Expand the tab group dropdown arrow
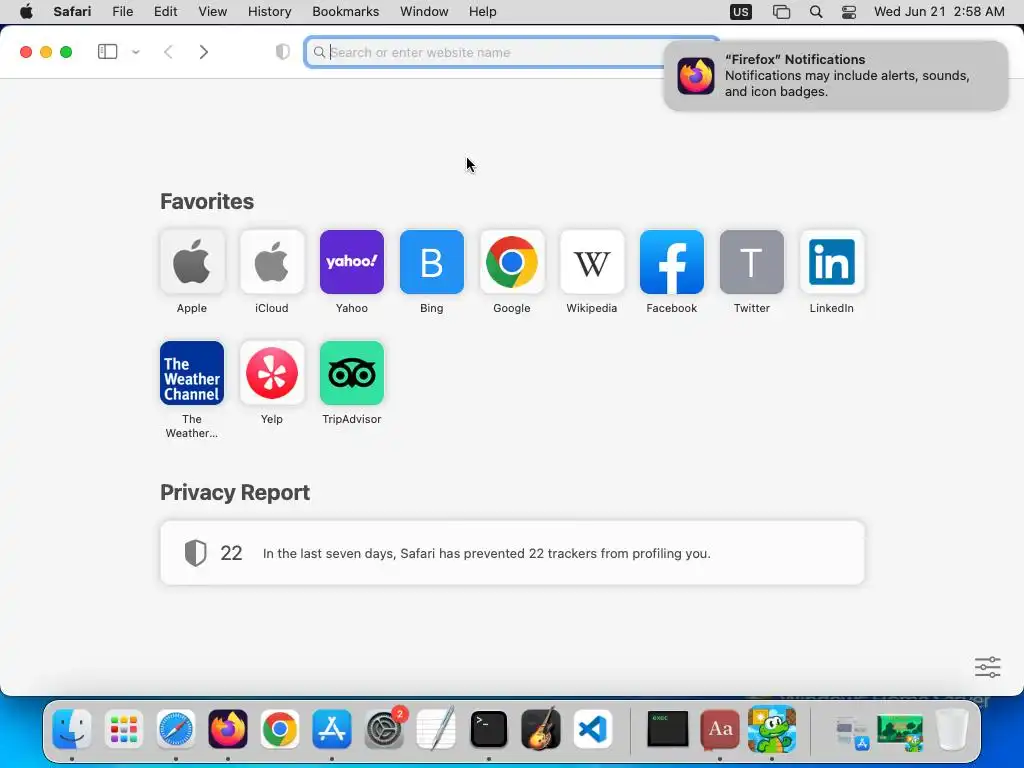This screenshot has width=1024, height=768. (x=136, y=52)
